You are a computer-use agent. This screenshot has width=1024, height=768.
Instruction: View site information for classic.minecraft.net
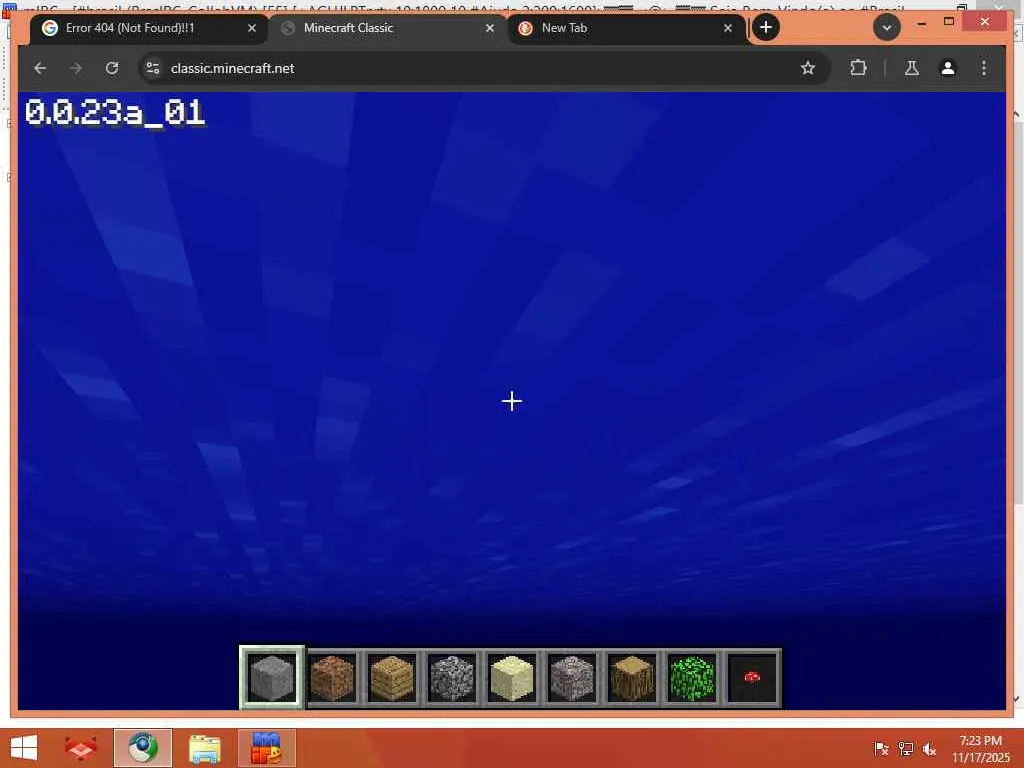[x=153, y=68]
